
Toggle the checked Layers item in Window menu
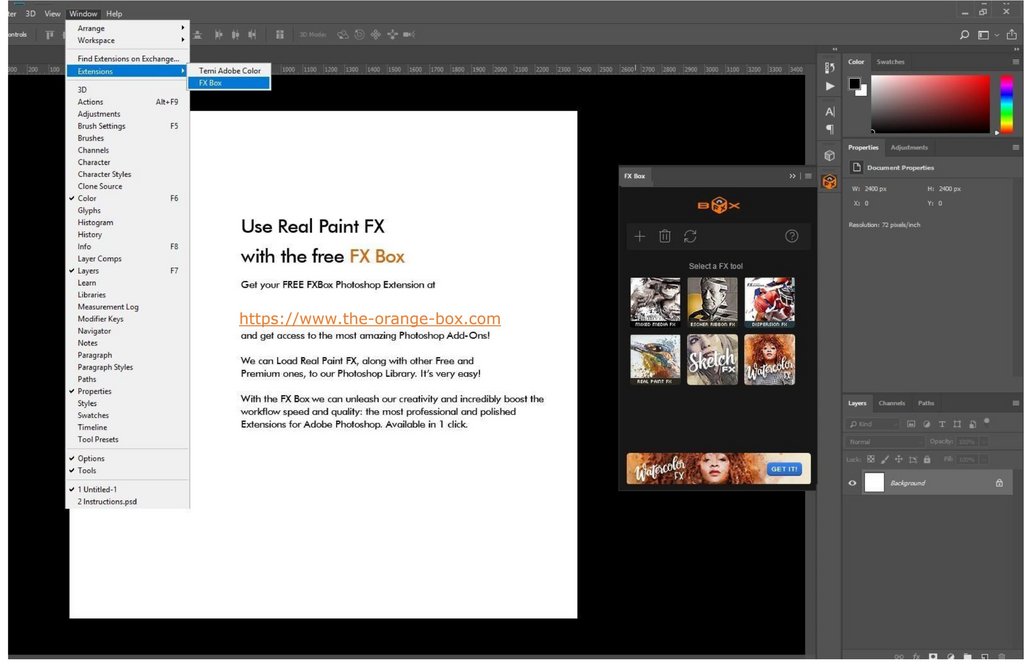coord(88,271)
